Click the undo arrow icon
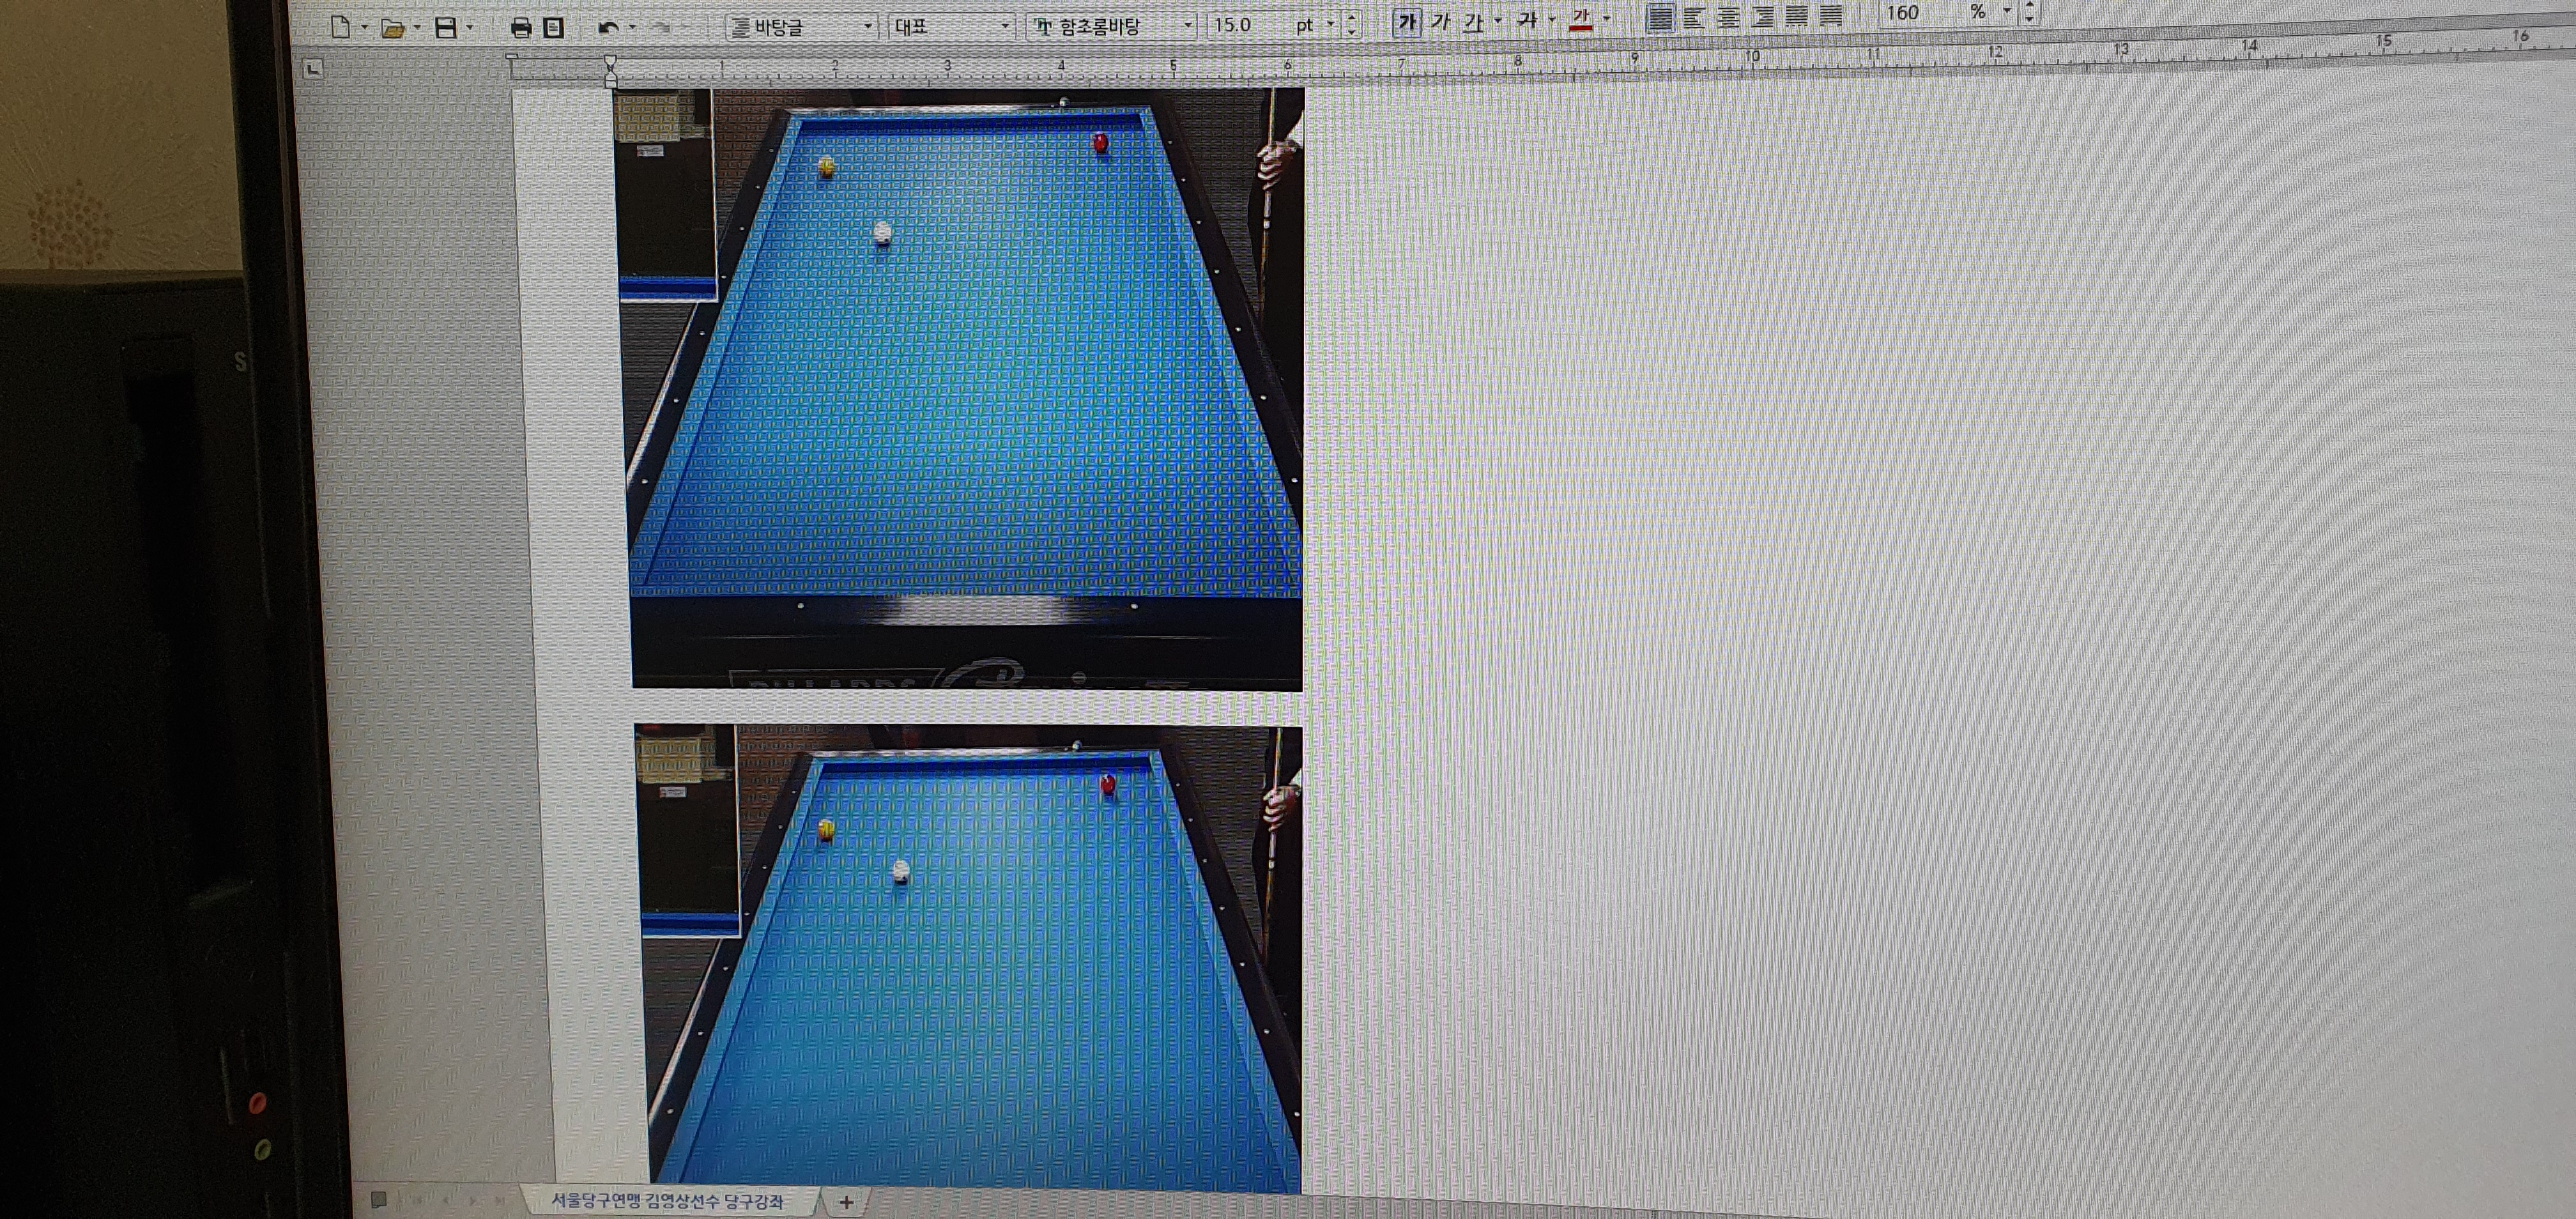The height and width of the screenshot is (1219, 2576). [608, 28]
